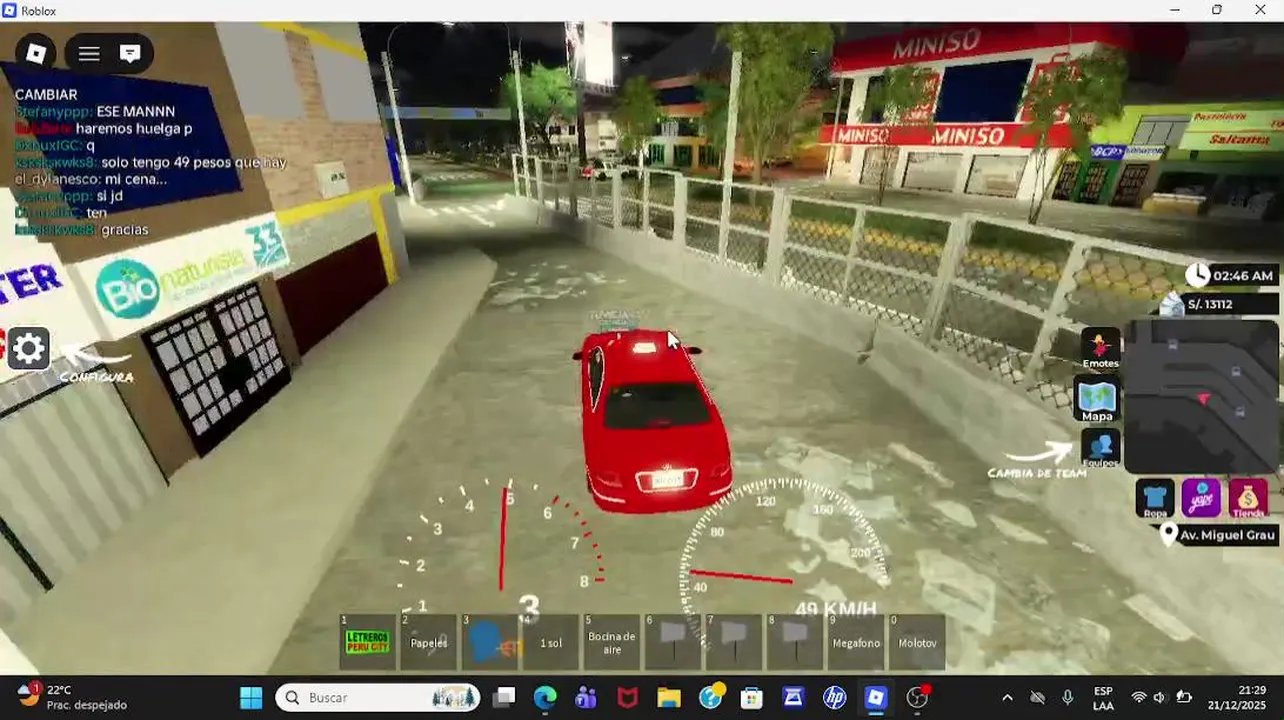Open the Emotes panel
1284x720 pixels.
pyautogui.click(x=1100, y=348)
